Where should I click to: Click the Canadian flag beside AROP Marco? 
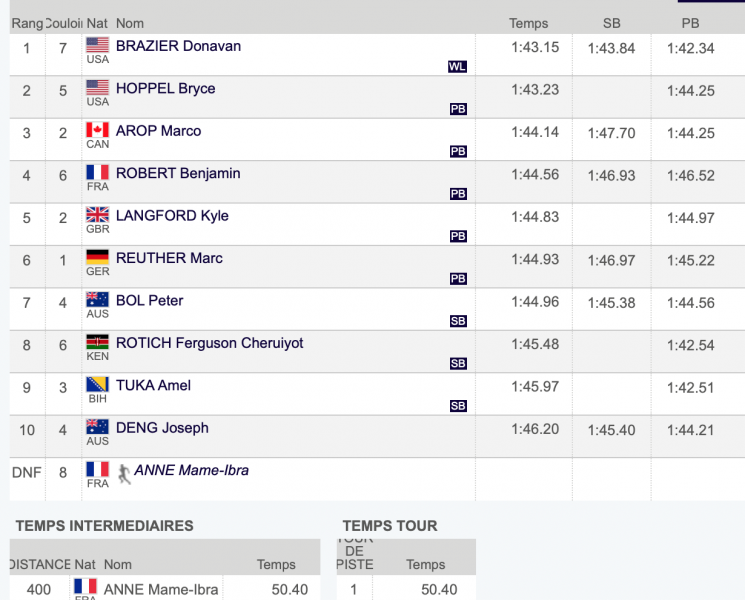(x=97, y=130)
